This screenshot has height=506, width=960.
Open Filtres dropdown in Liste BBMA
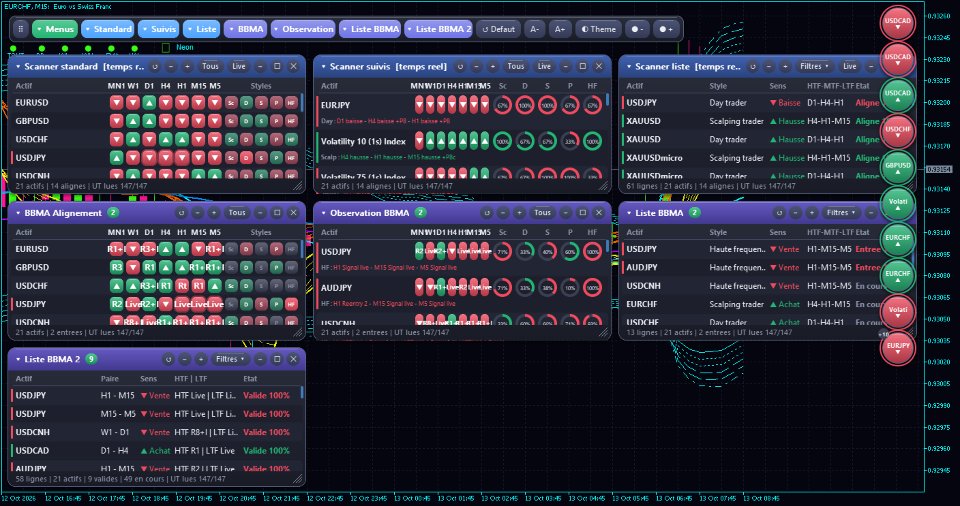tap(840, 213)
